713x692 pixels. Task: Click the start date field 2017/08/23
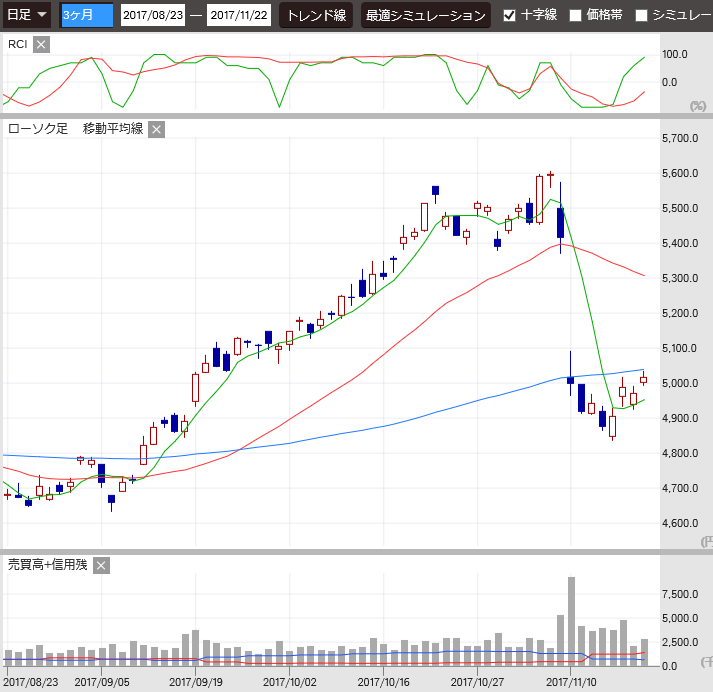[x=152, y=15]
